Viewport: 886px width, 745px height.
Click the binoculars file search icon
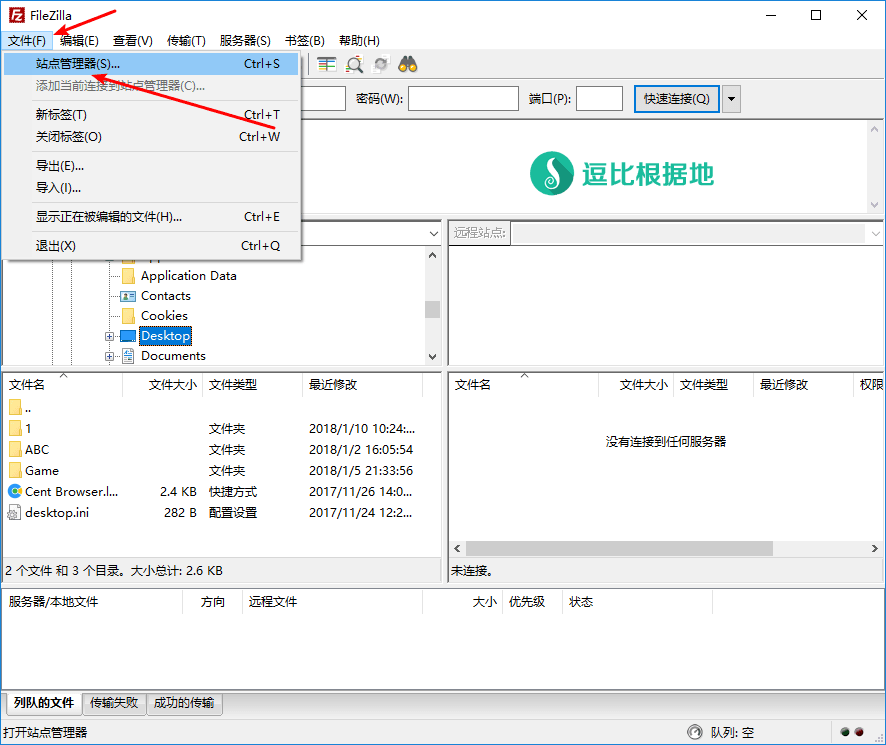pos(408,65)
